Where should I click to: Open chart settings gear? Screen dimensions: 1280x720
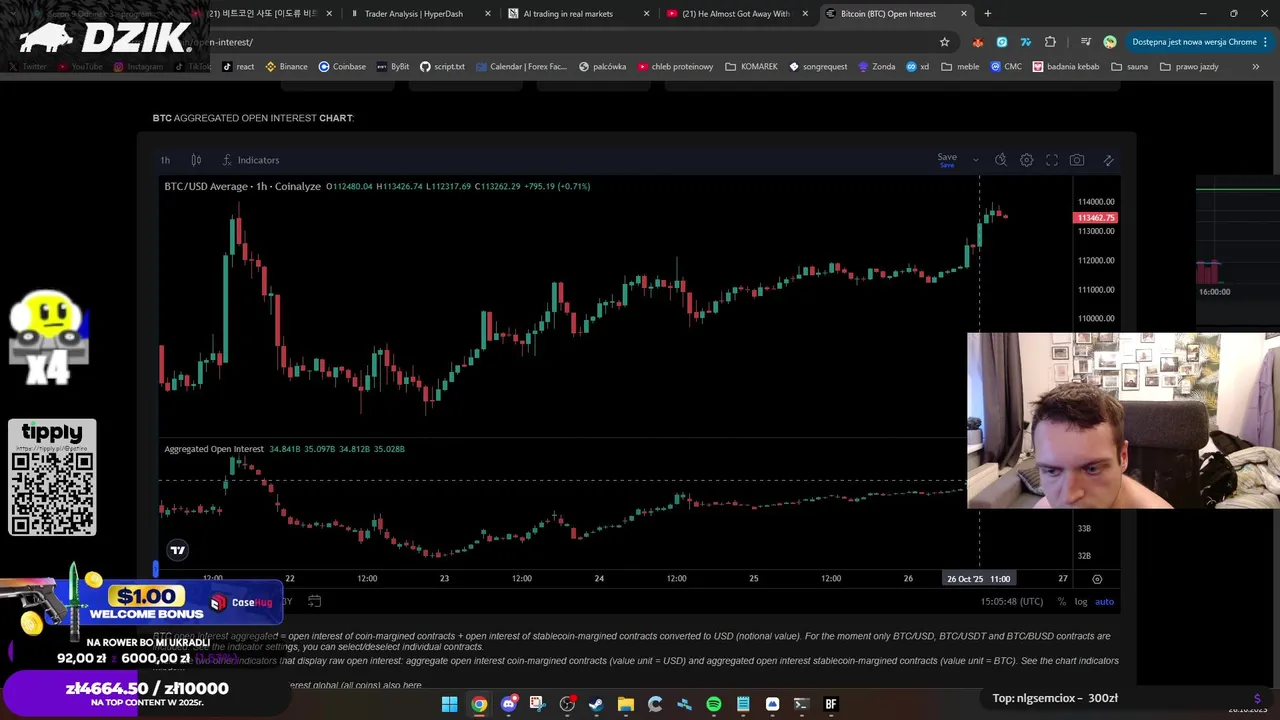(1026, 160)
